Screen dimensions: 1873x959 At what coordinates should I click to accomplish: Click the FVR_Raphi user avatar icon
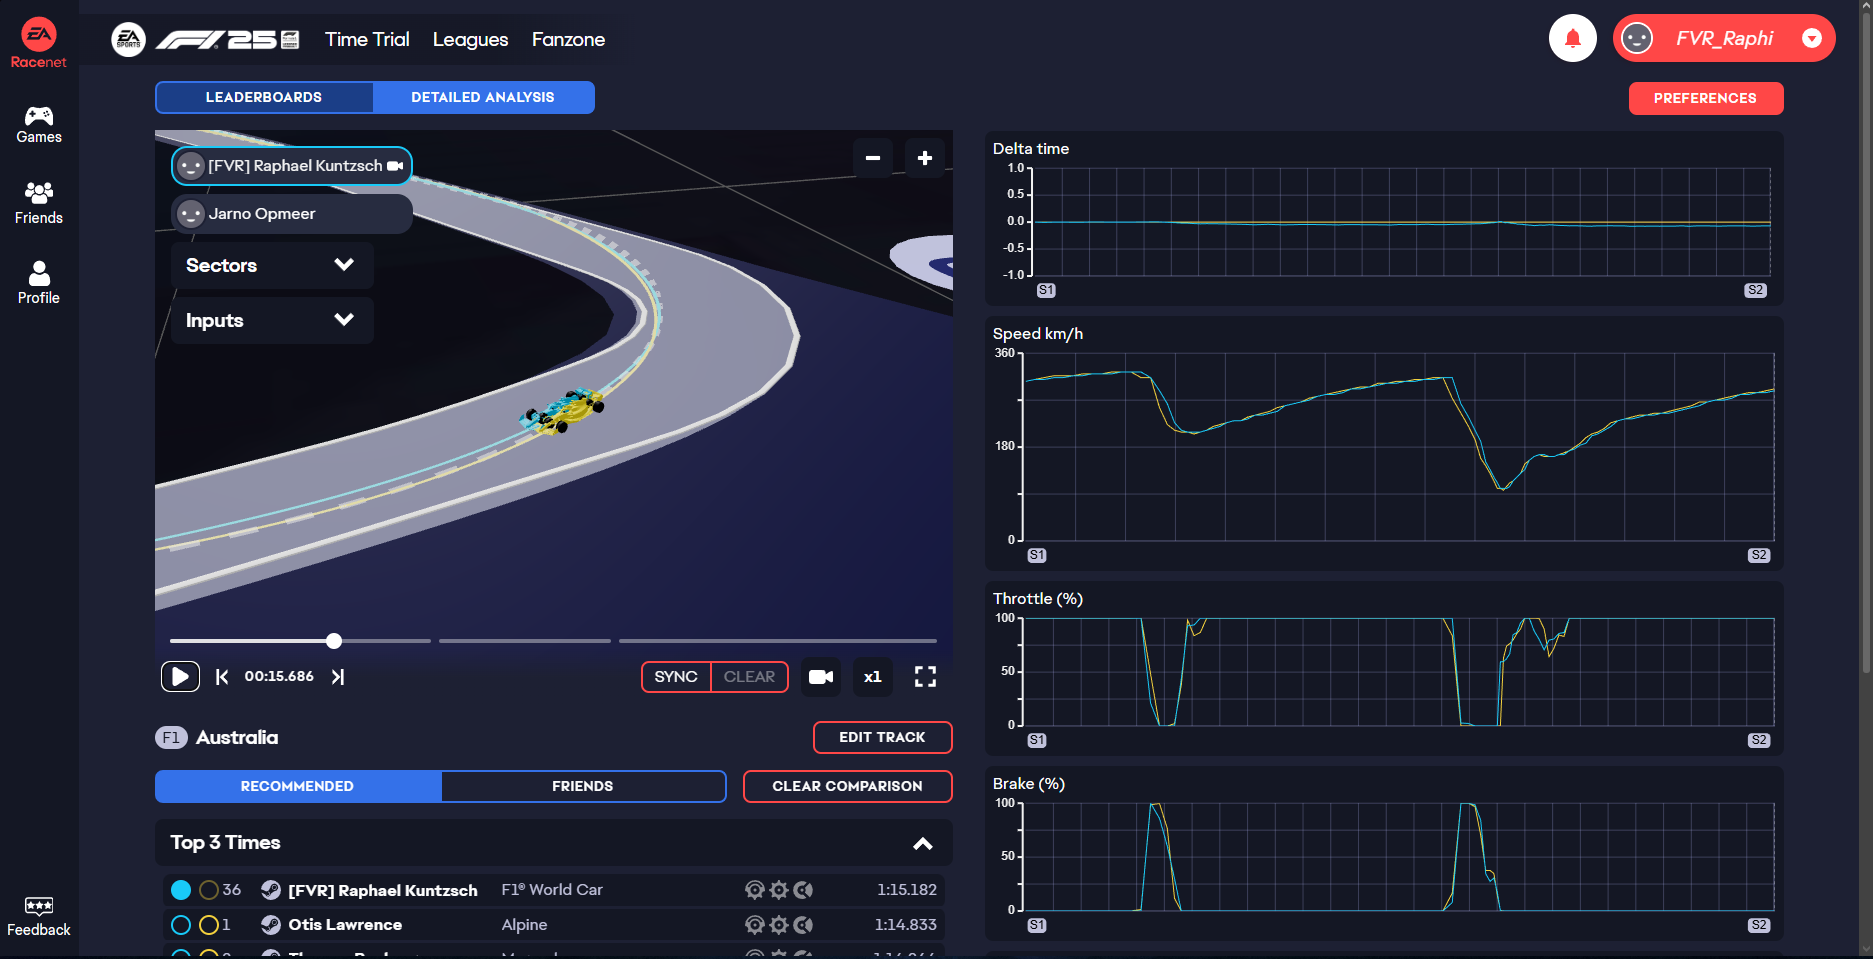1637,39
